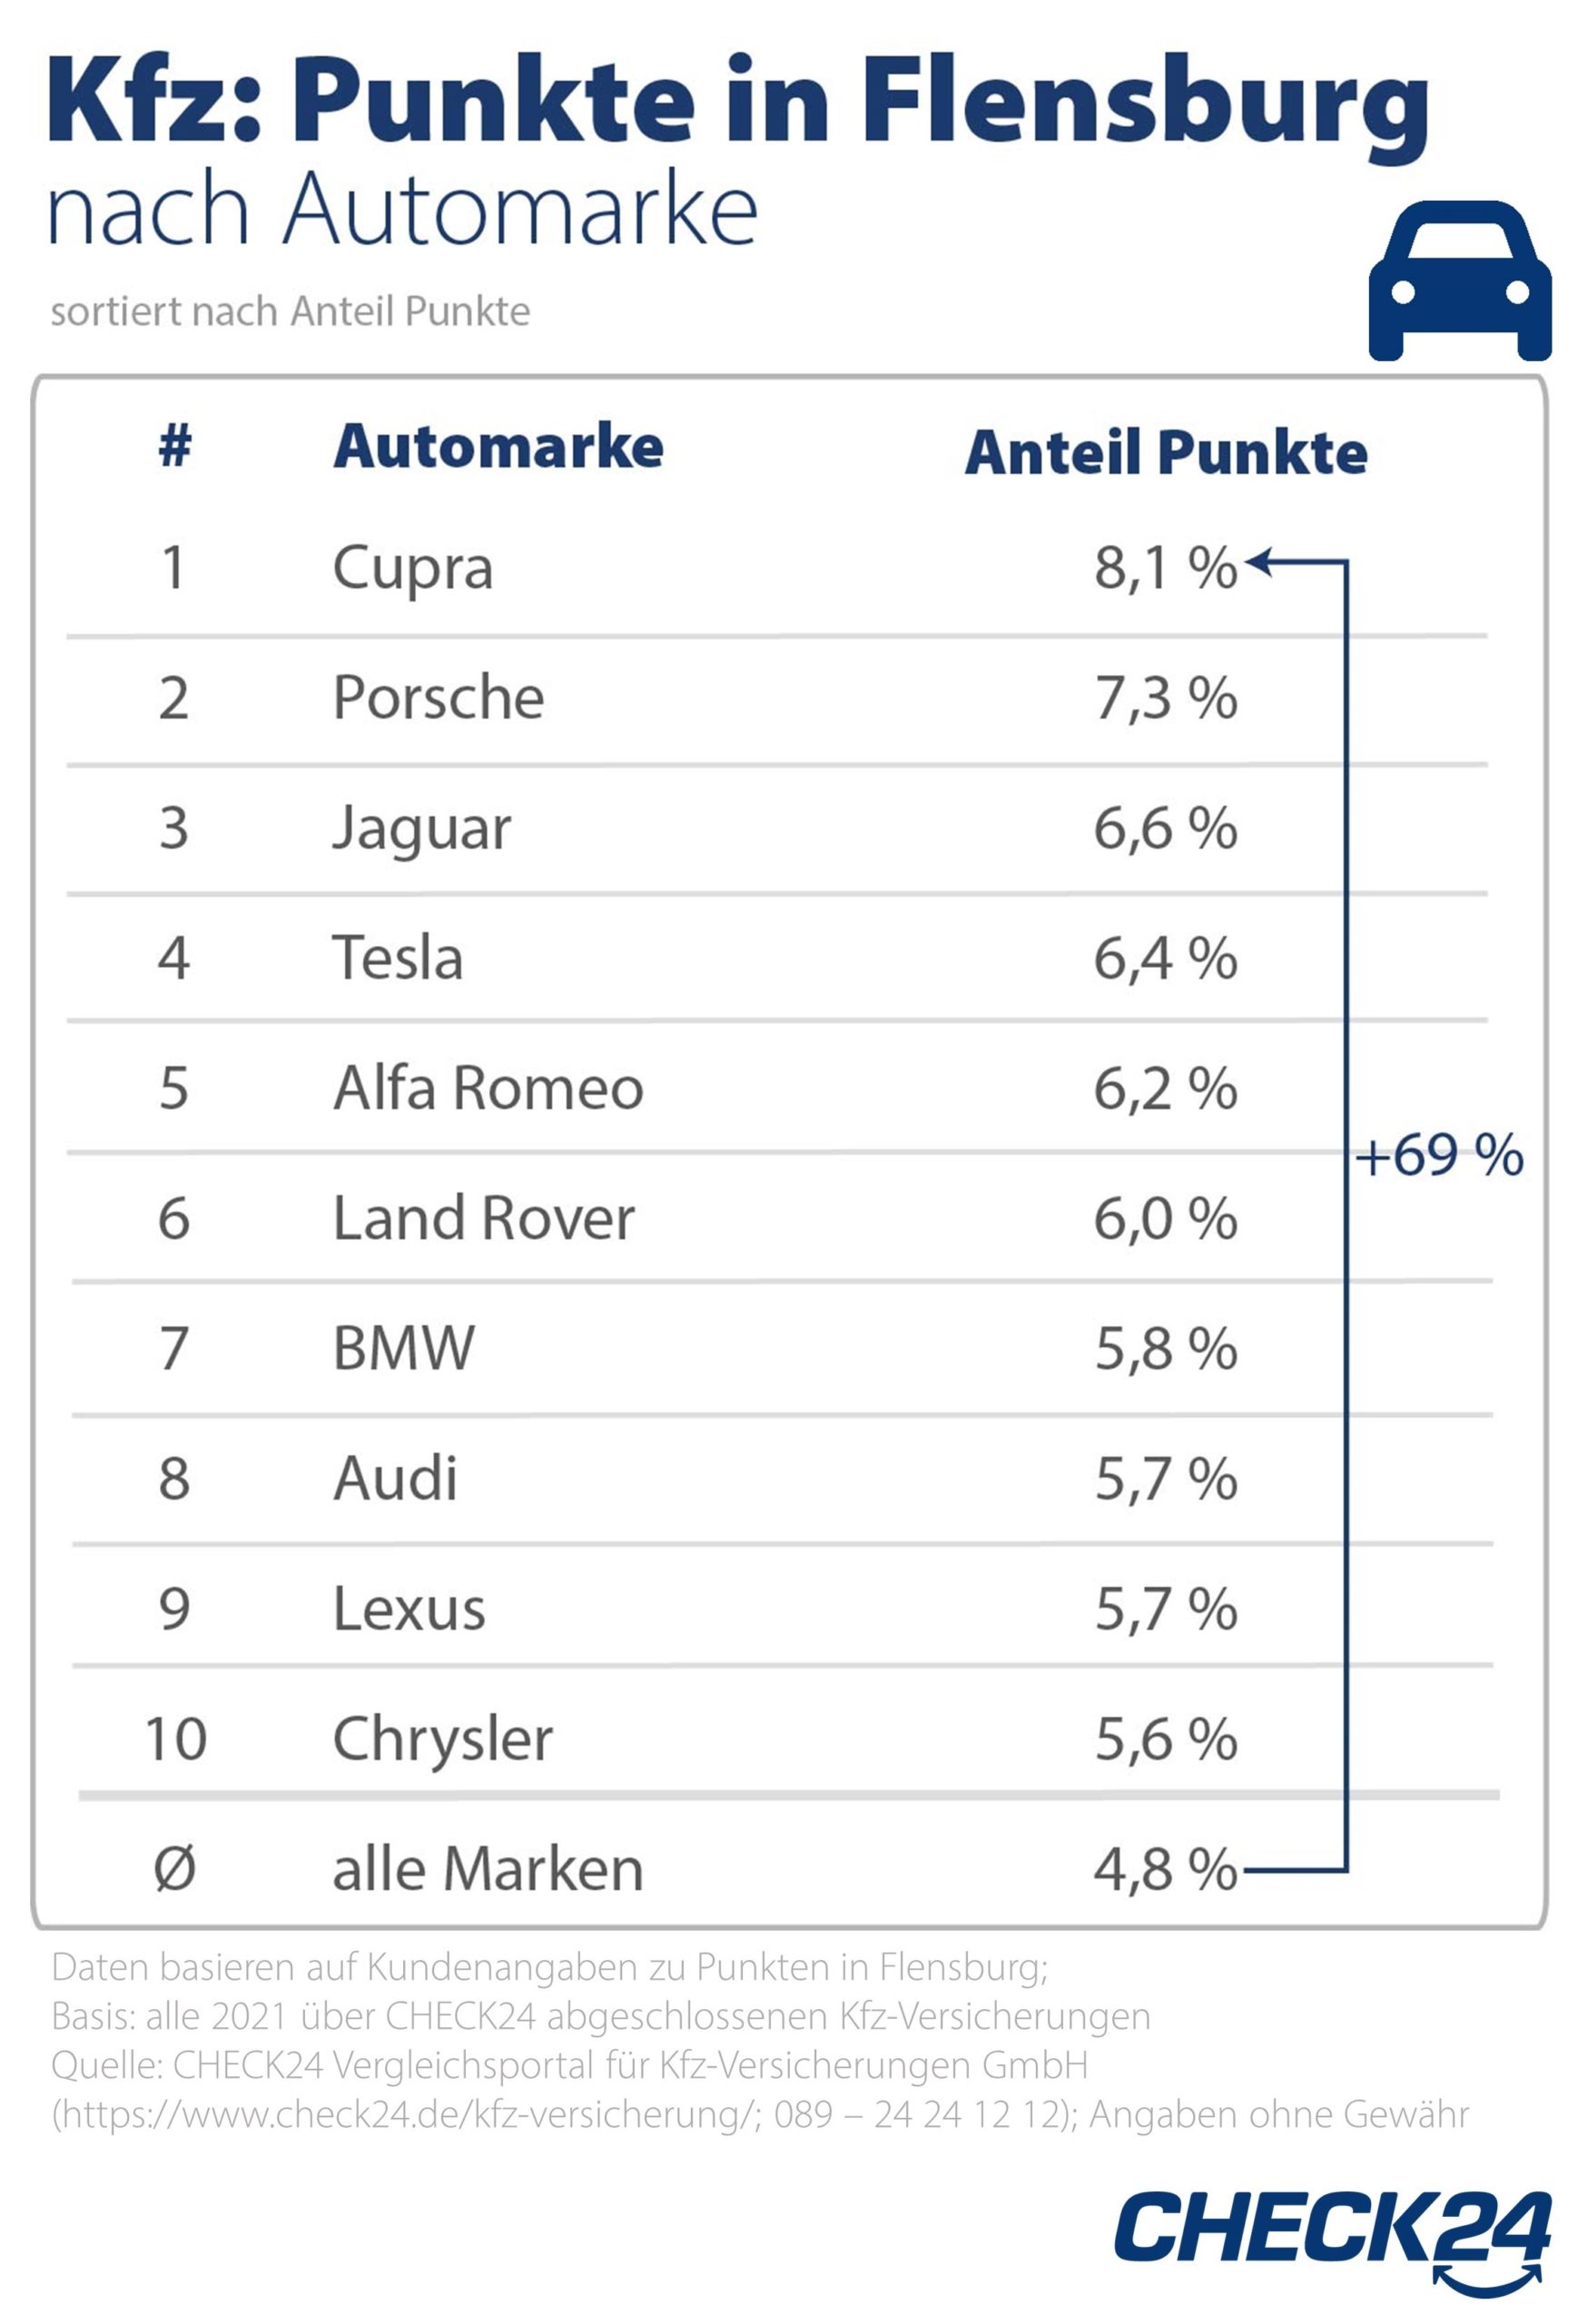Click the blue car icon
Viewport: 1578px width, 2324px height.
coord(1459,281)
